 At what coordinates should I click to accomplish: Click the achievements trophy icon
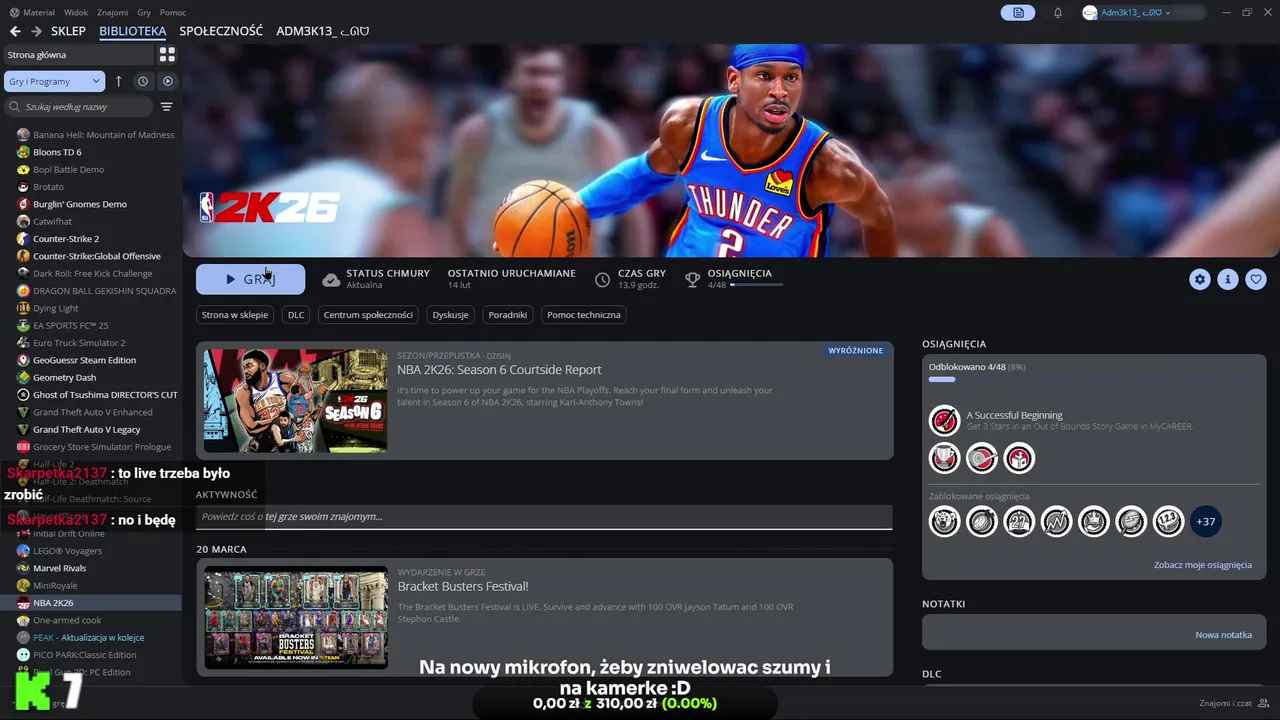692,280
